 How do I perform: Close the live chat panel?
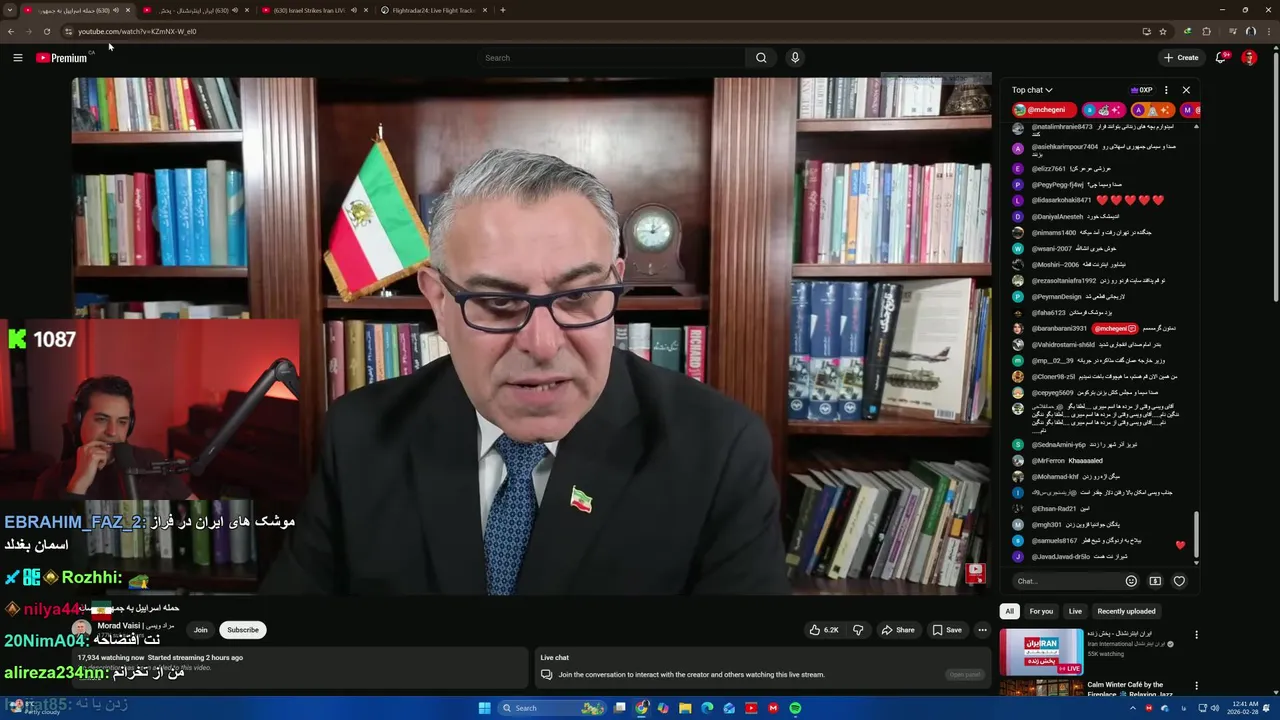pos(1186,90)
